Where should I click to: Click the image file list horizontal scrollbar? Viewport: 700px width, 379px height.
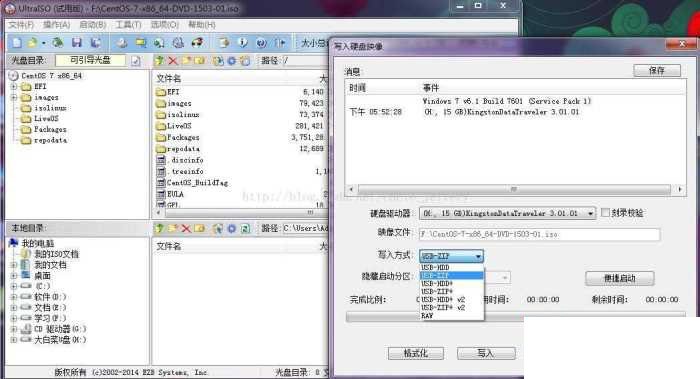241,212
